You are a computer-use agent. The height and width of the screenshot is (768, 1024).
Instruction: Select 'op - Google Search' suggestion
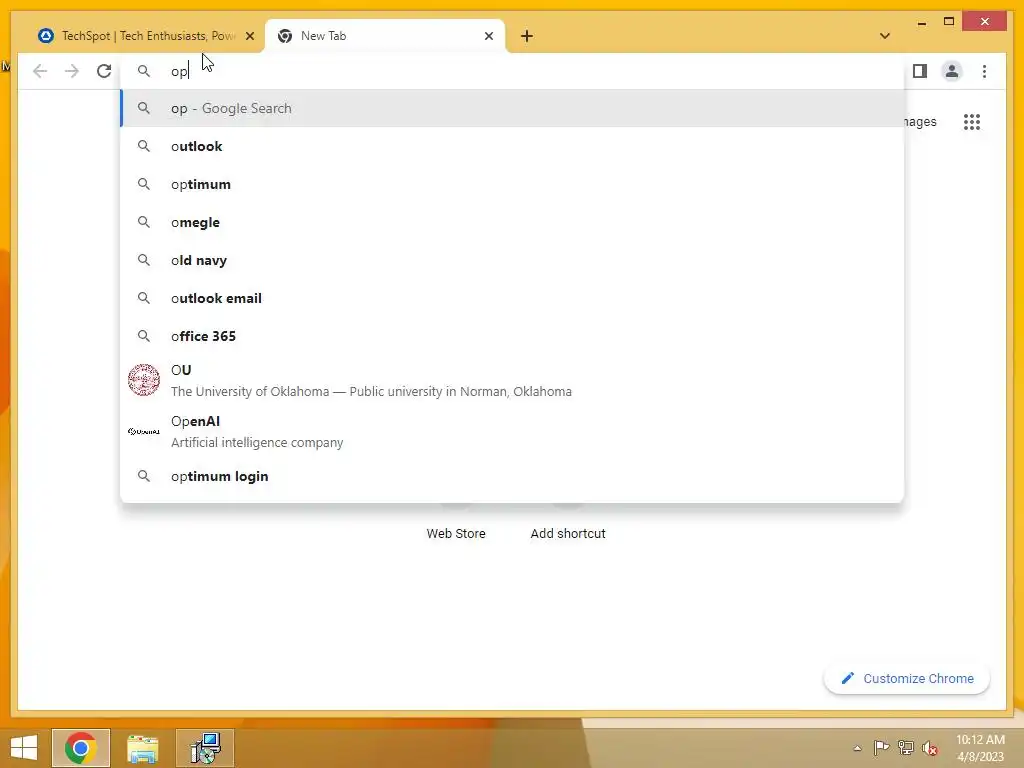point(513,108)
